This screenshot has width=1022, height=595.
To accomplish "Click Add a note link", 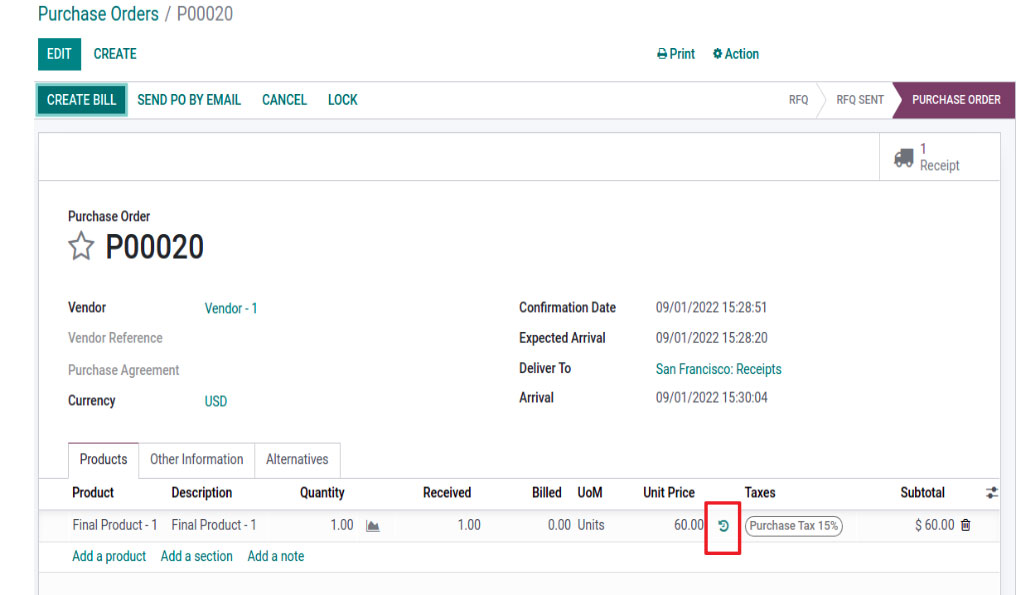I will [276, 556].
